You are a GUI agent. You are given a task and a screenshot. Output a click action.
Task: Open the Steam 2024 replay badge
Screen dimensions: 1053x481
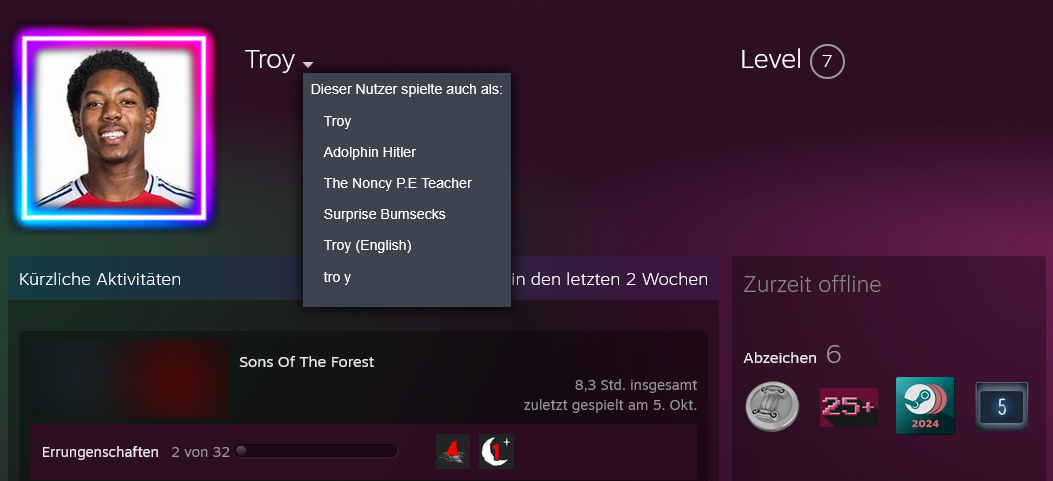coord(925,405)
